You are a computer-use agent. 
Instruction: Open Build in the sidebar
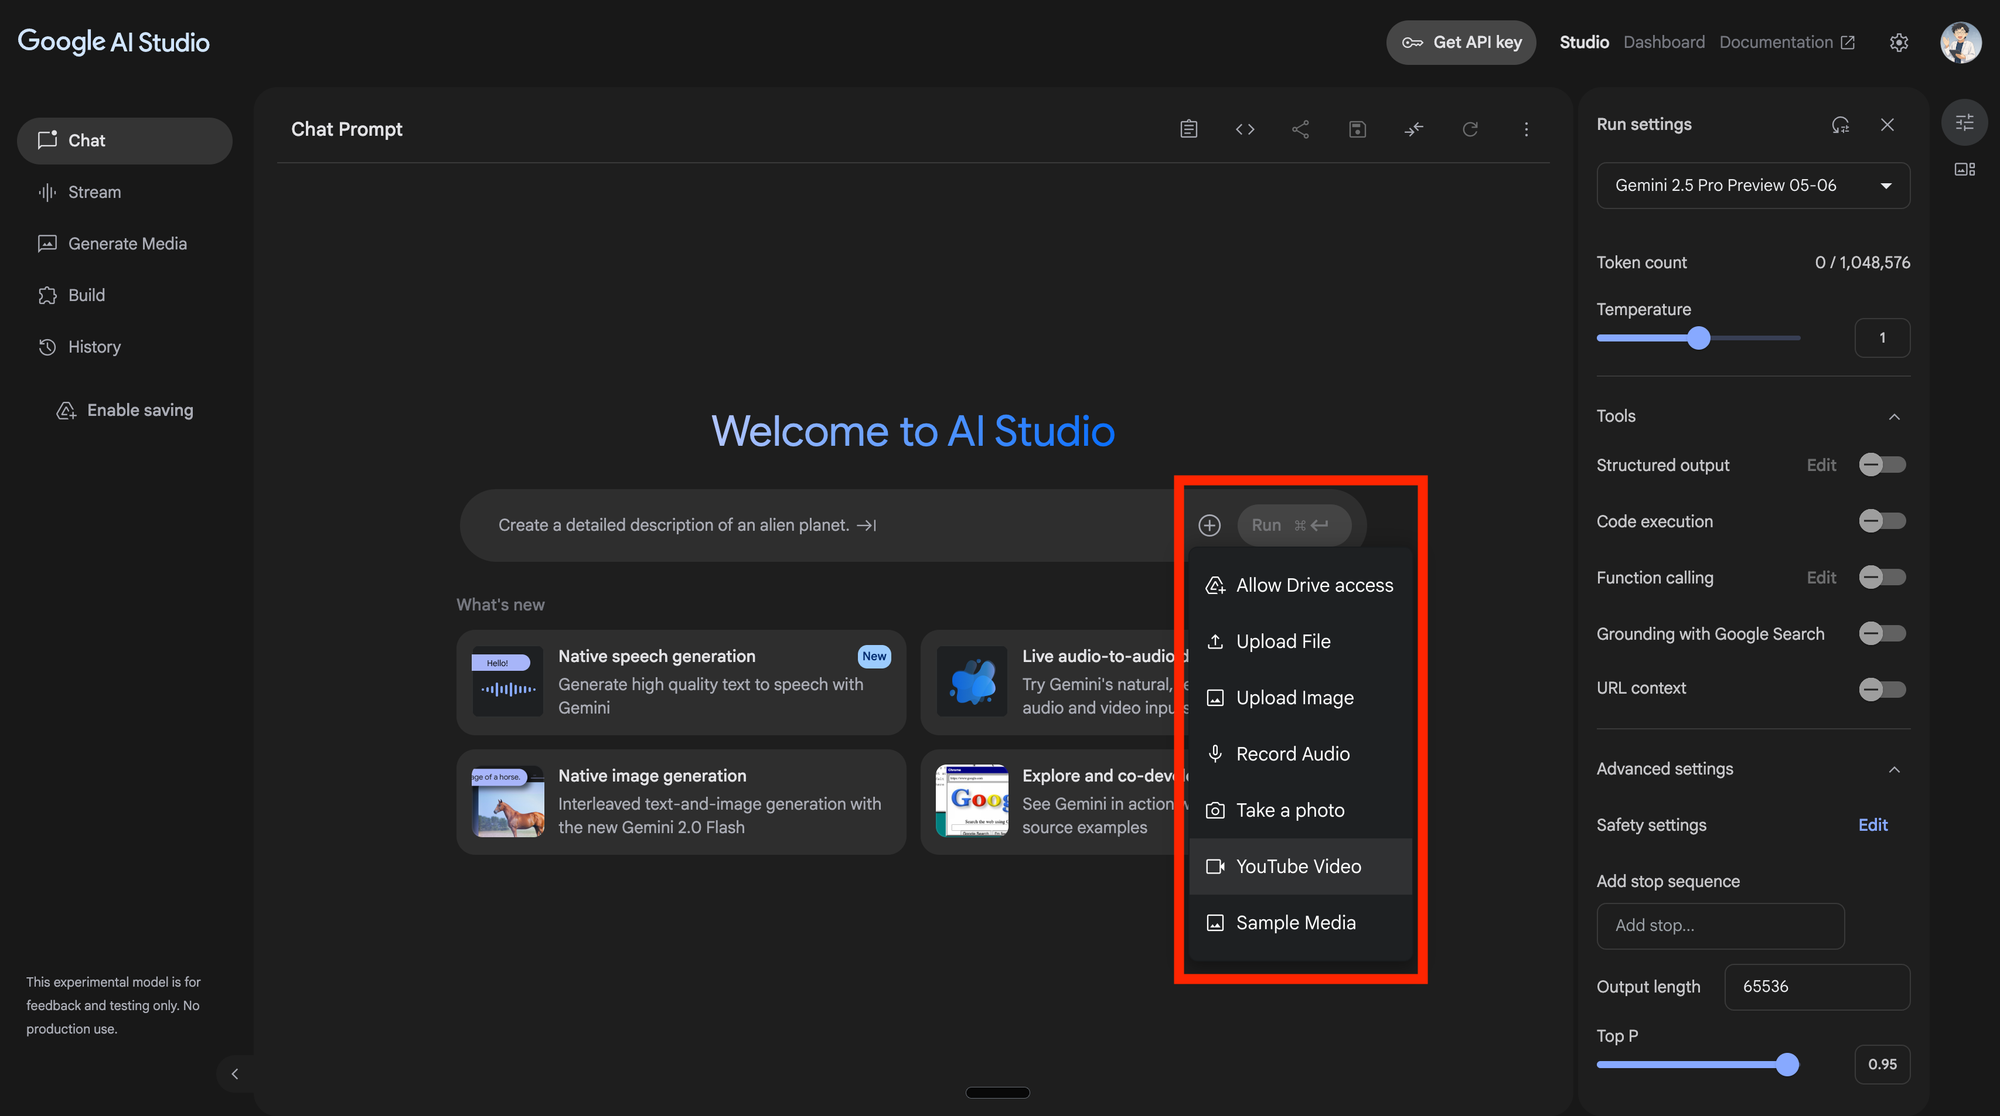coord(125,295)
